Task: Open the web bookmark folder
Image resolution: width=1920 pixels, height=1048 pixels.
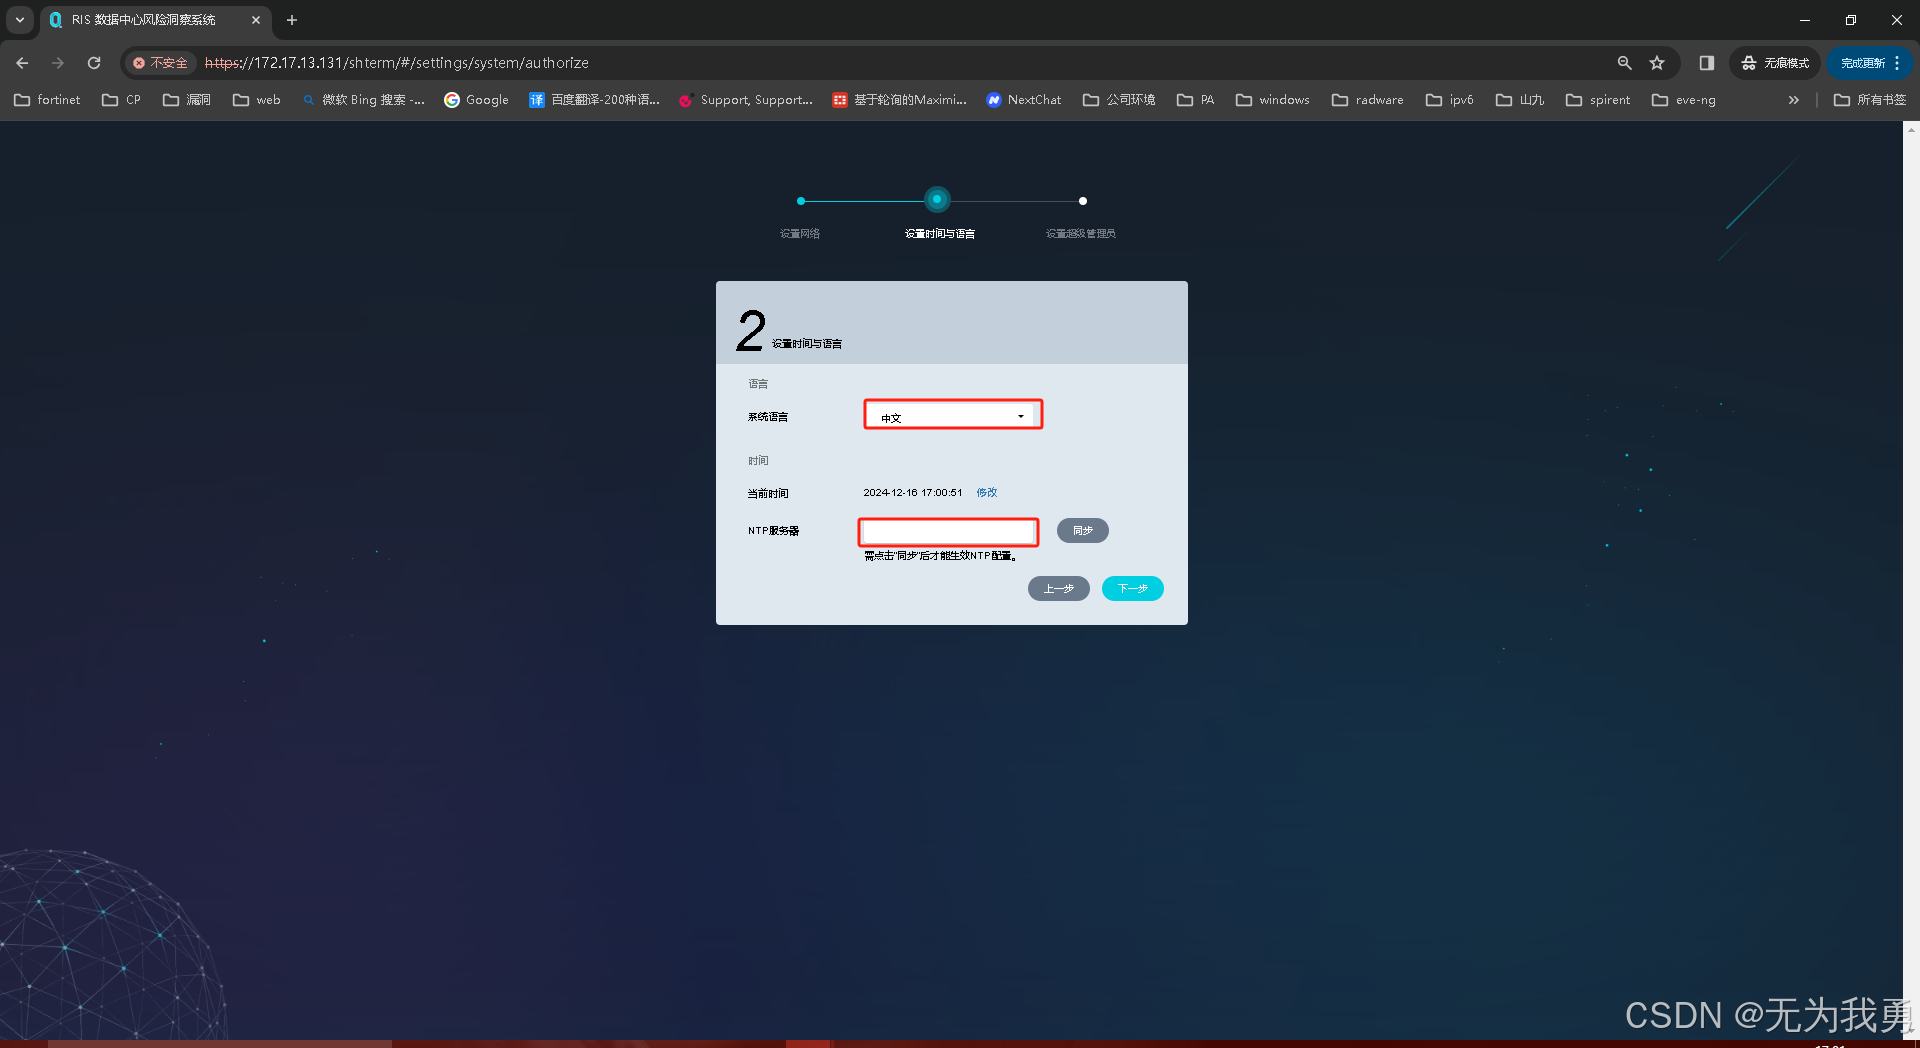Action: click(x=257, y=100)
